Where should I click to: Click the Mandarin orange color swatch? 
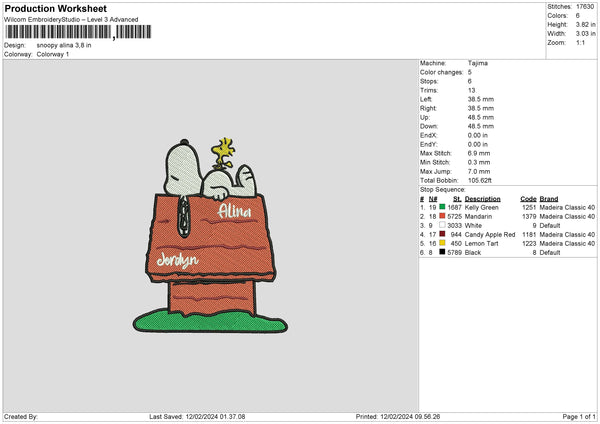442,216
